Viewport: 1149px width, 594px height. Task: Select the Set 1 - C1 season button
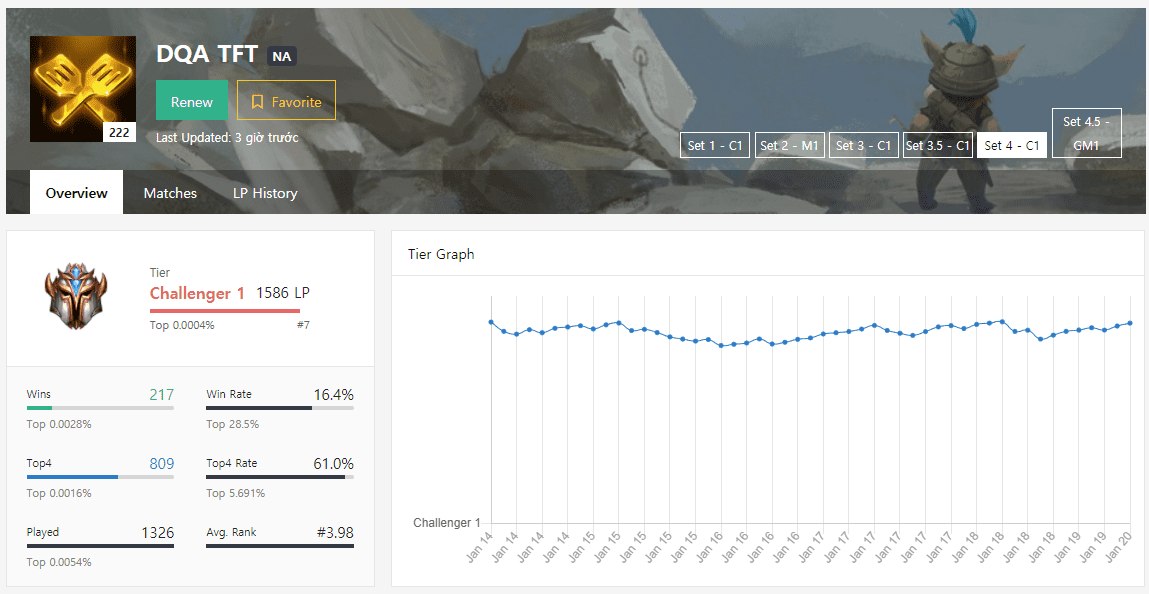pos(715,145)
